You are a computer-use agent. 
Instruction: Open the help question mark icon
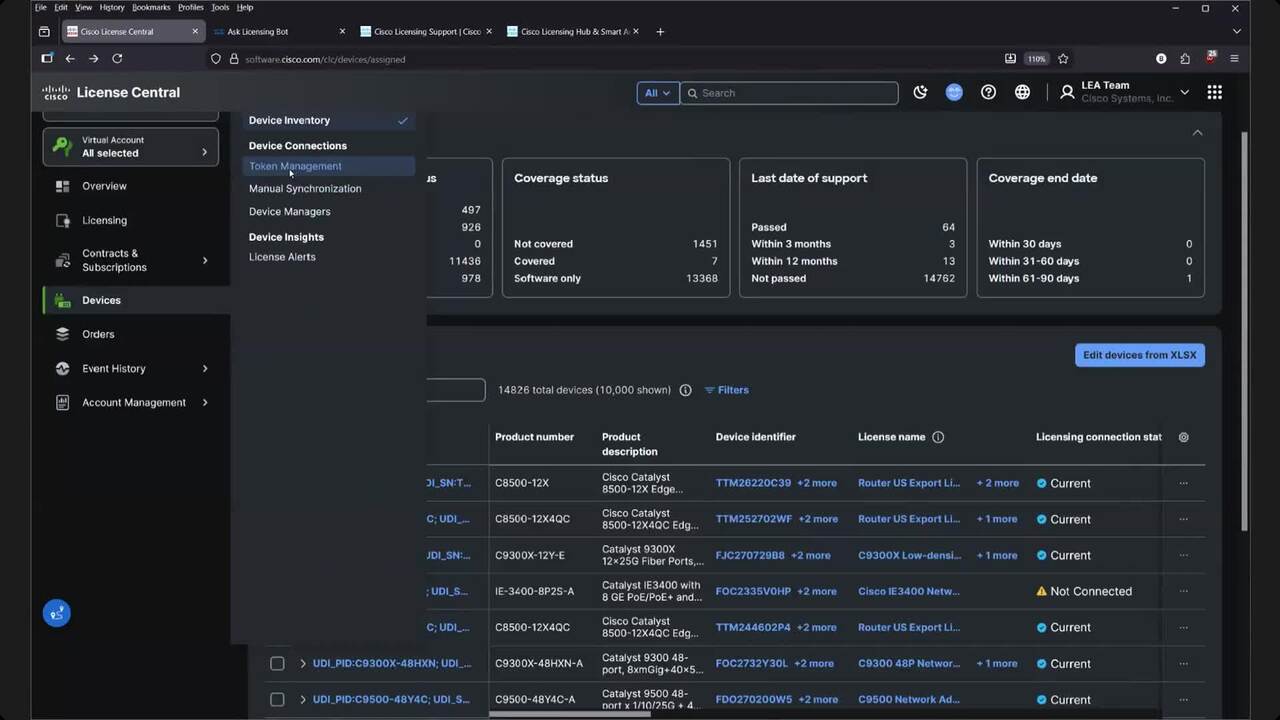pos(988,92)
